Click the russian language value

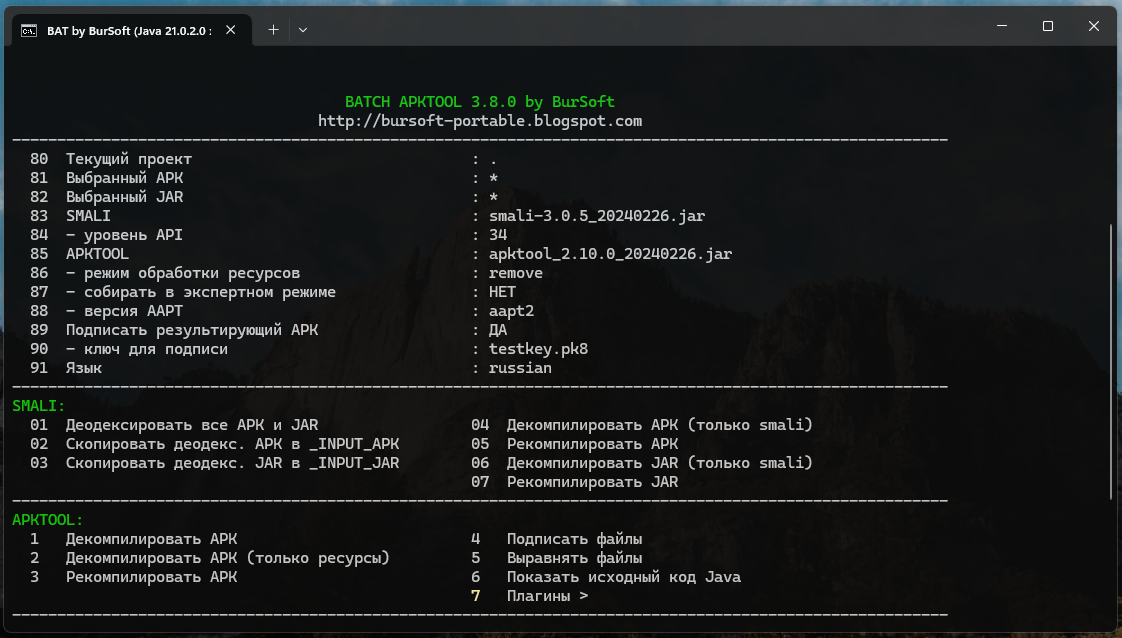[x=520, y=368]
